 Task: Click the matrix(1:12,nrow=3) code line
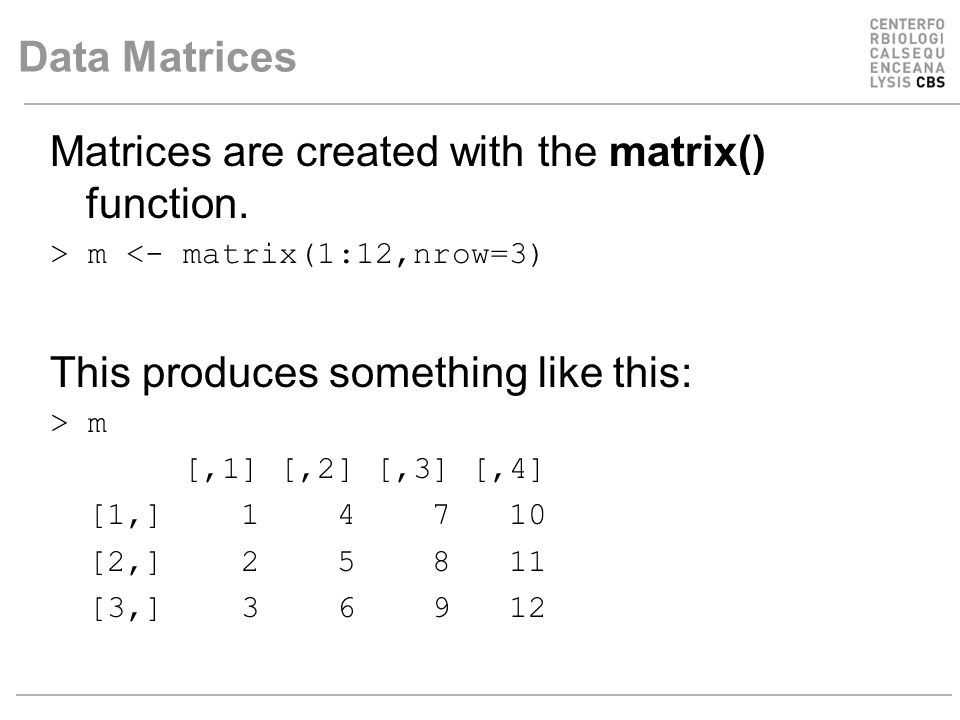(x=296, y=254)
